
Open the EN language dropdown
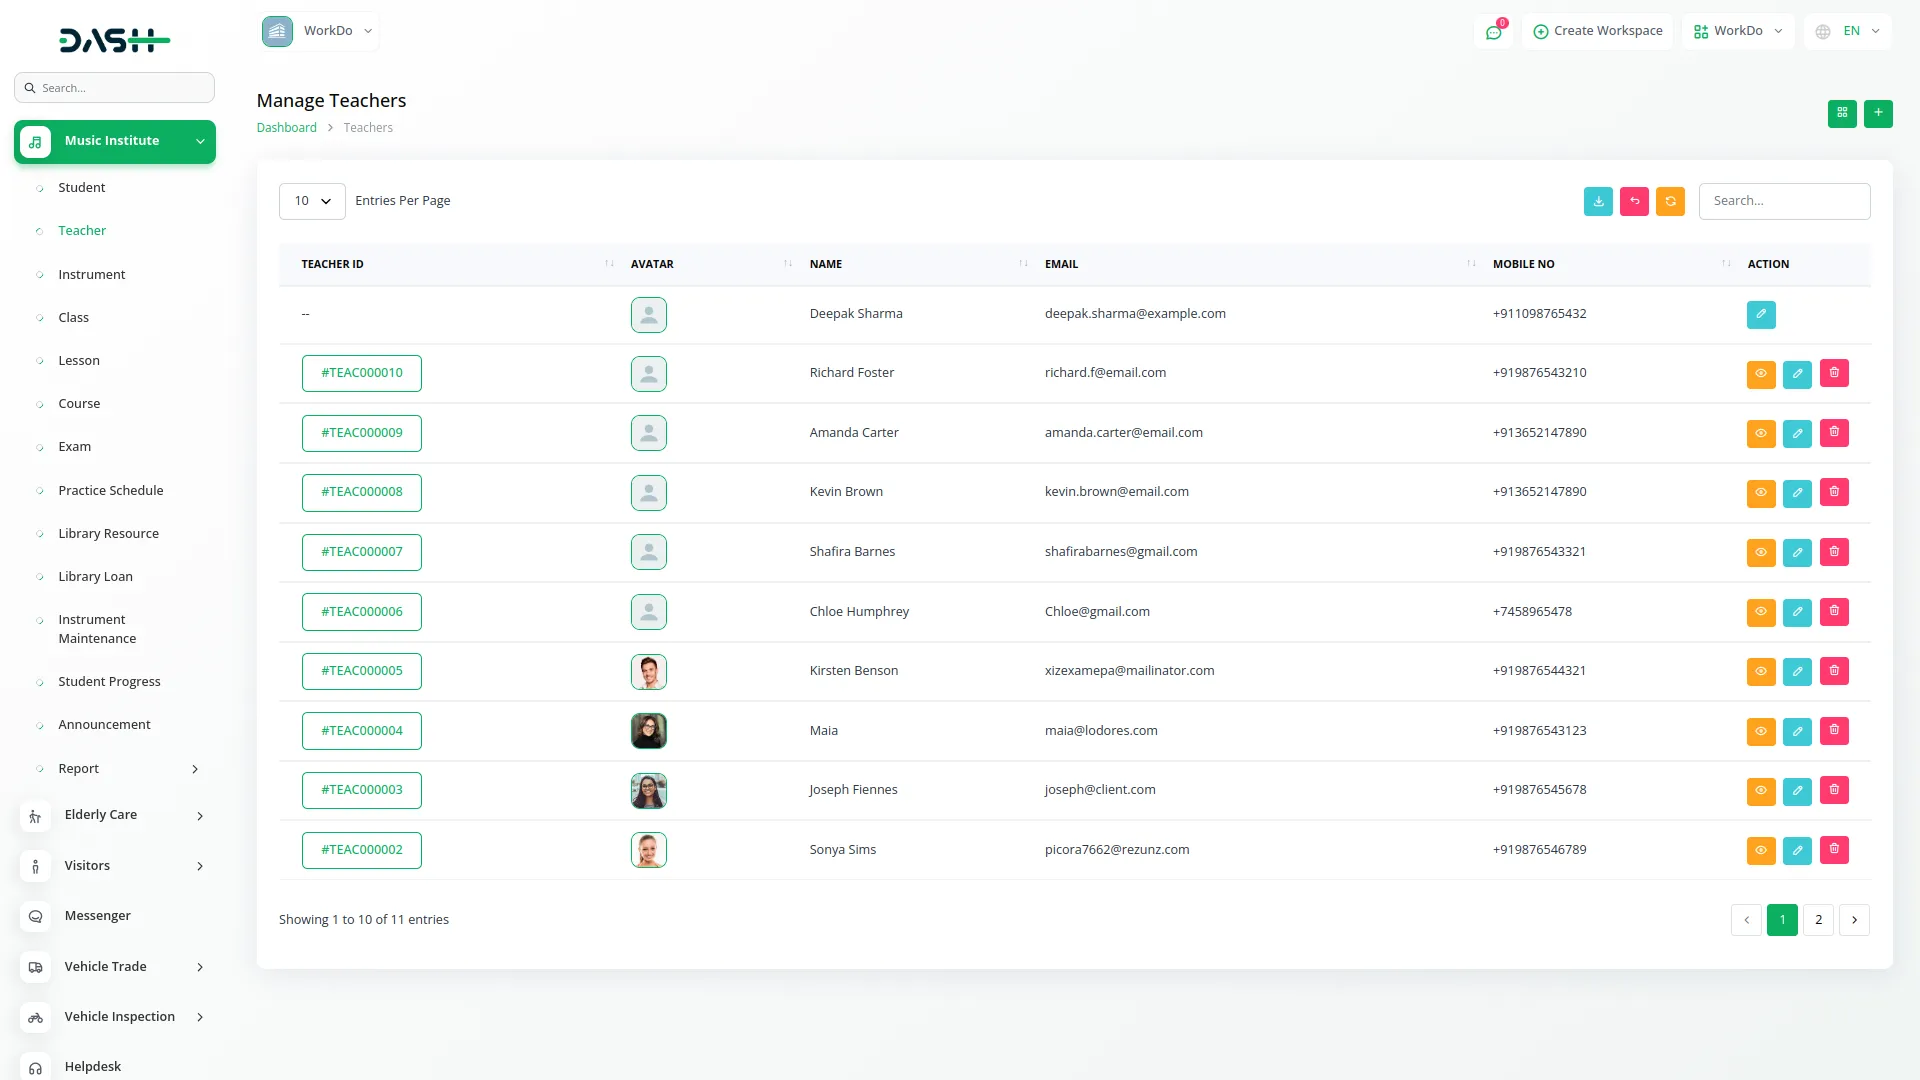tap(1849, 31)
